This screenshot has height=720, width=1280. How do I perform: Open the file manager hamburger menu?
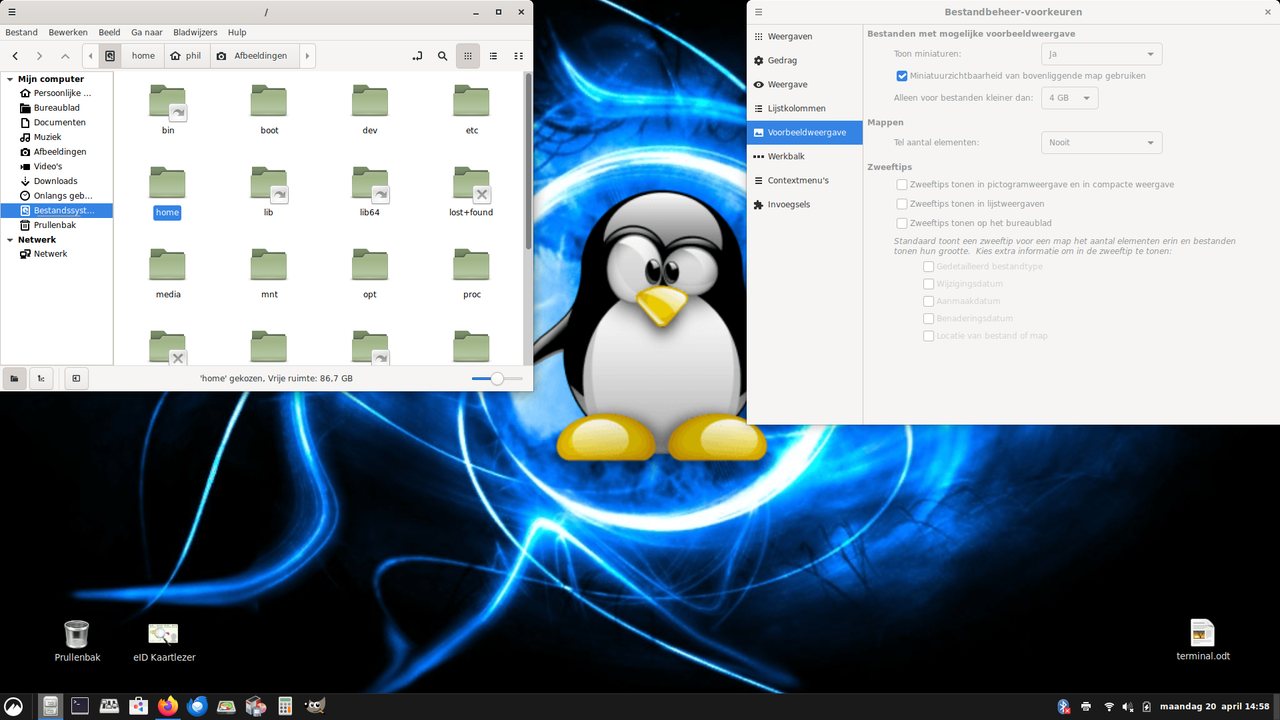[12, 12]
